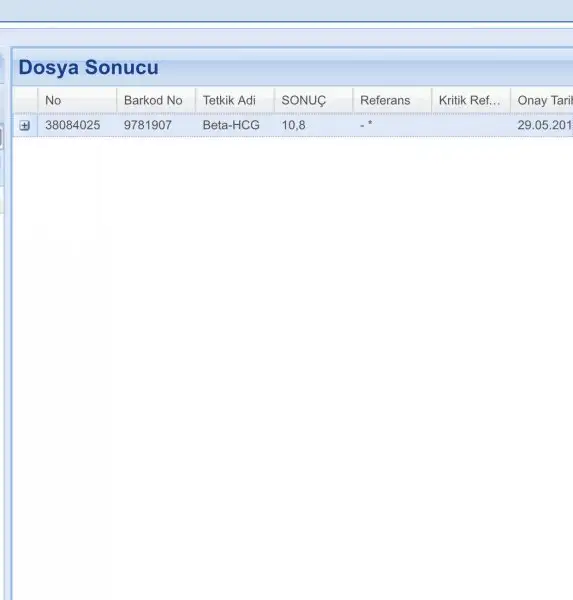This screenshot has height=600, width=573.
Task: Click the Onay Tarih column header
Action: click(542, 100)
